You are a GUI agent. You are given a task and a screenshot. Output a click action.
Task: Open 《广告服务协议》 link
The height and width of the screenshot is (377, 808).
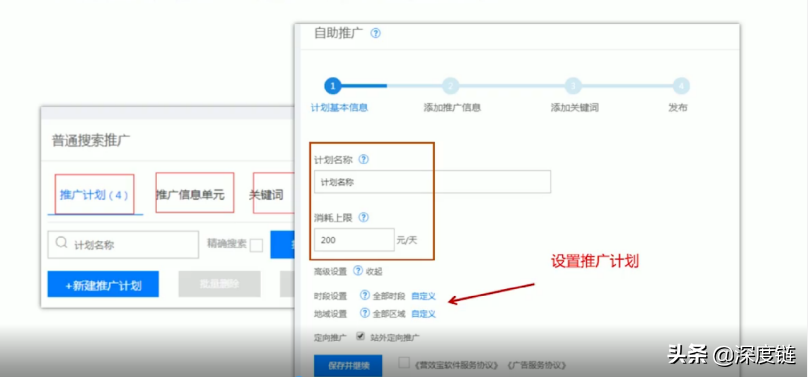click(536, 365)
